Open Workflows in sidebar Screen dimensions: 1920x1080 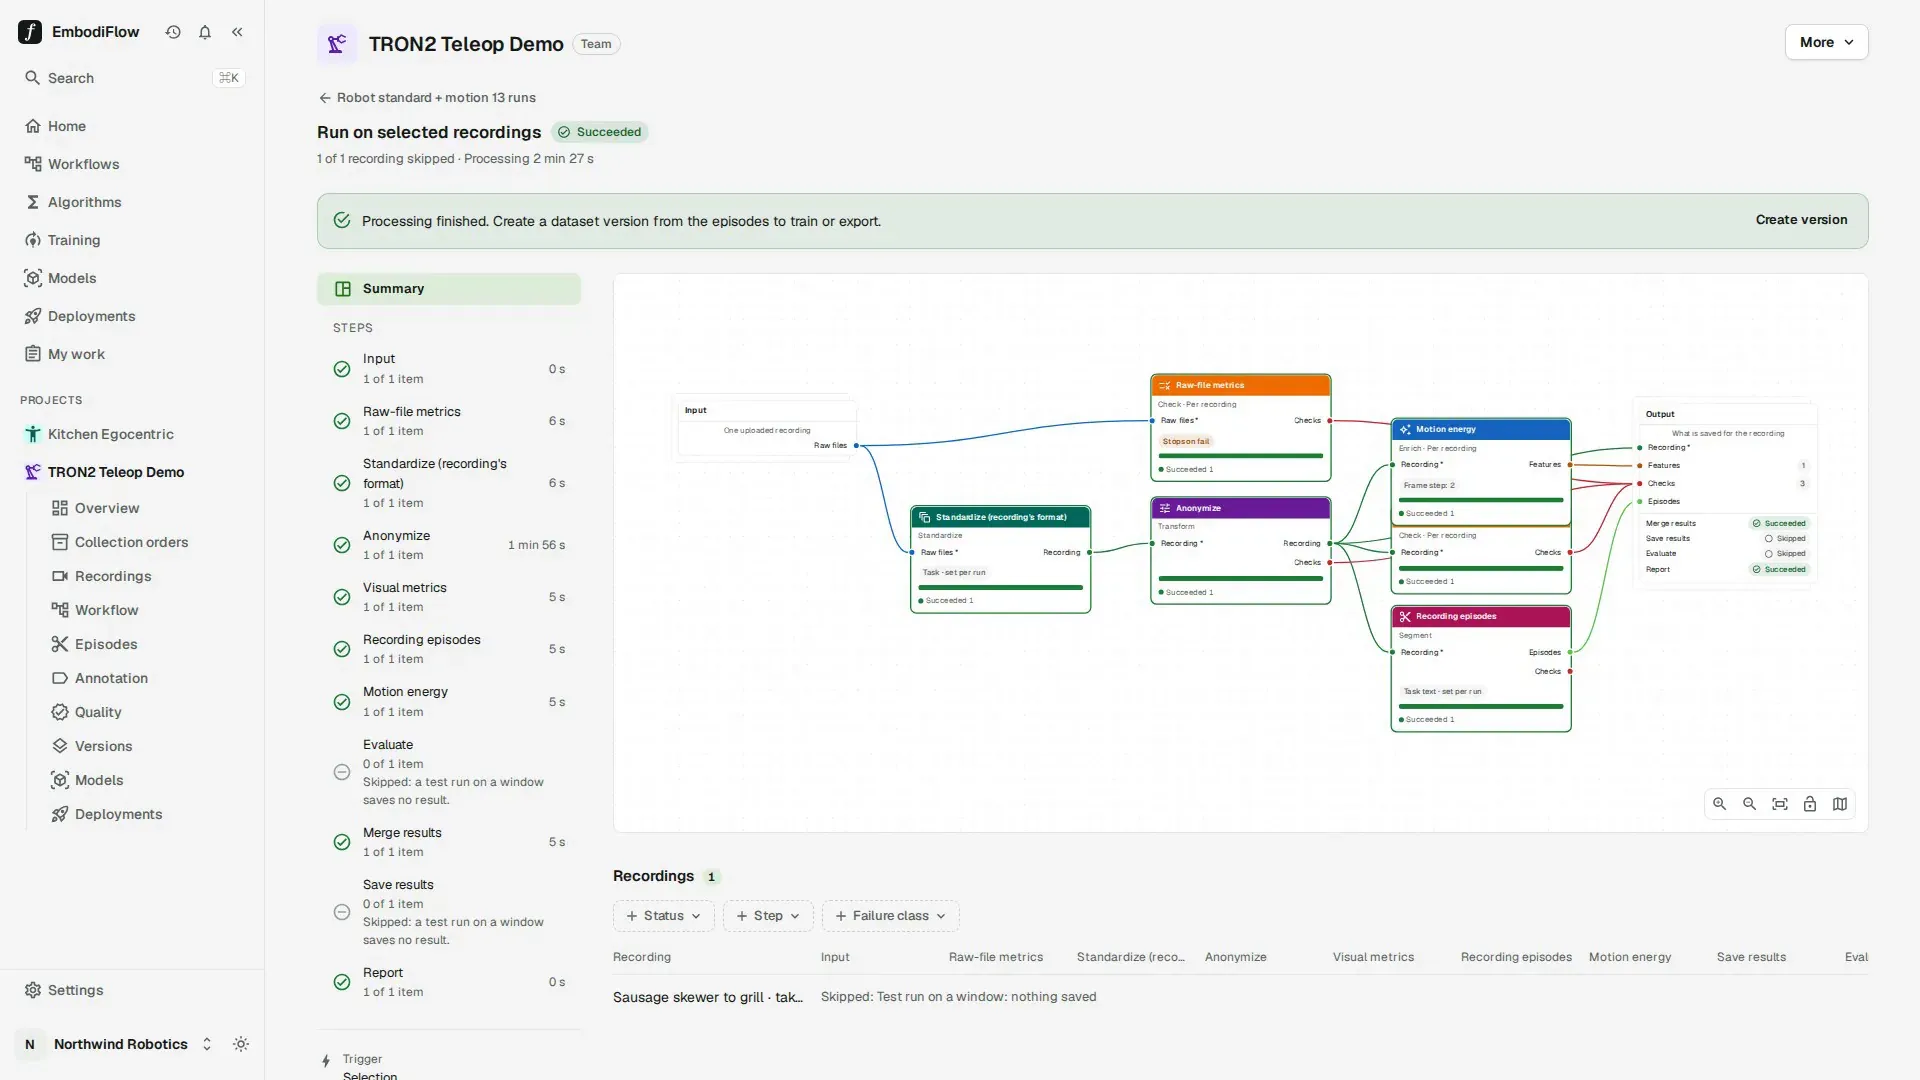pos(133,164)
